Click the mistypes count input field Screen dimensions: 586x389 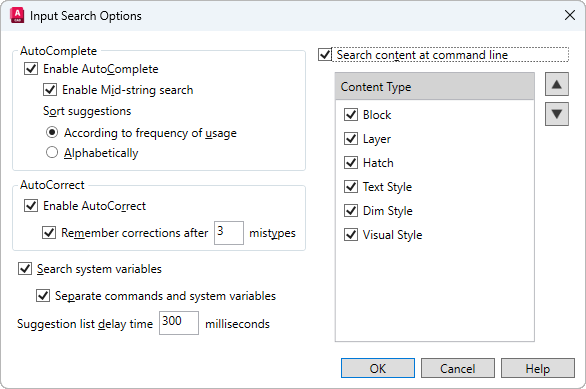(x=229, y=233)
